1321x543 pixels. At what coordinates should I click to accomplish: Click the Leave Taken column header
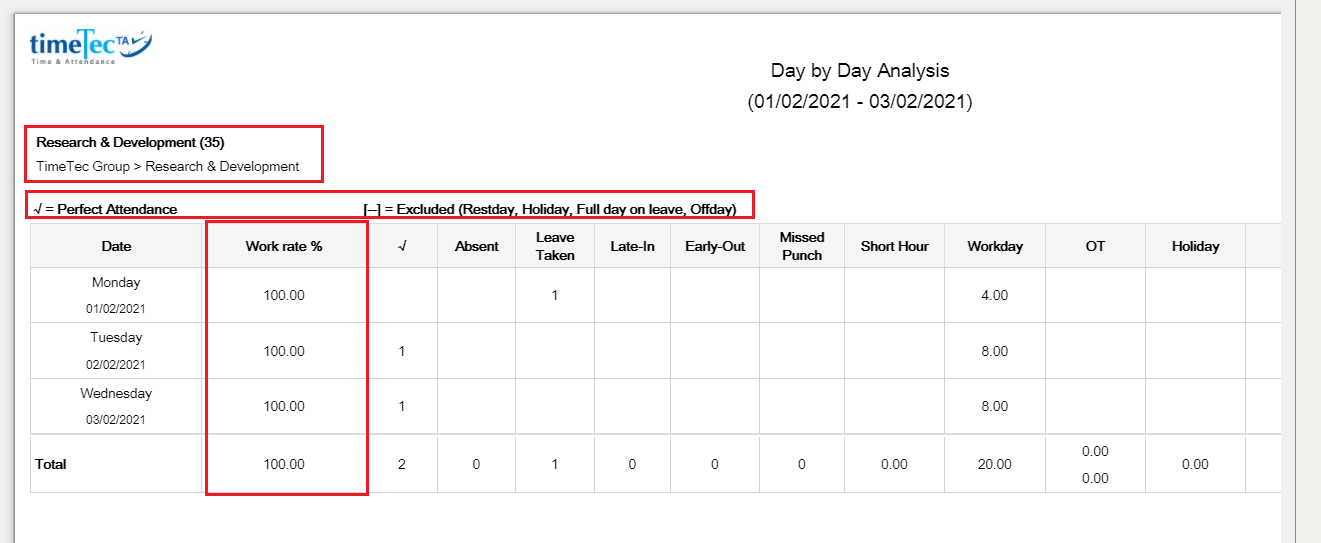point(555,246)
